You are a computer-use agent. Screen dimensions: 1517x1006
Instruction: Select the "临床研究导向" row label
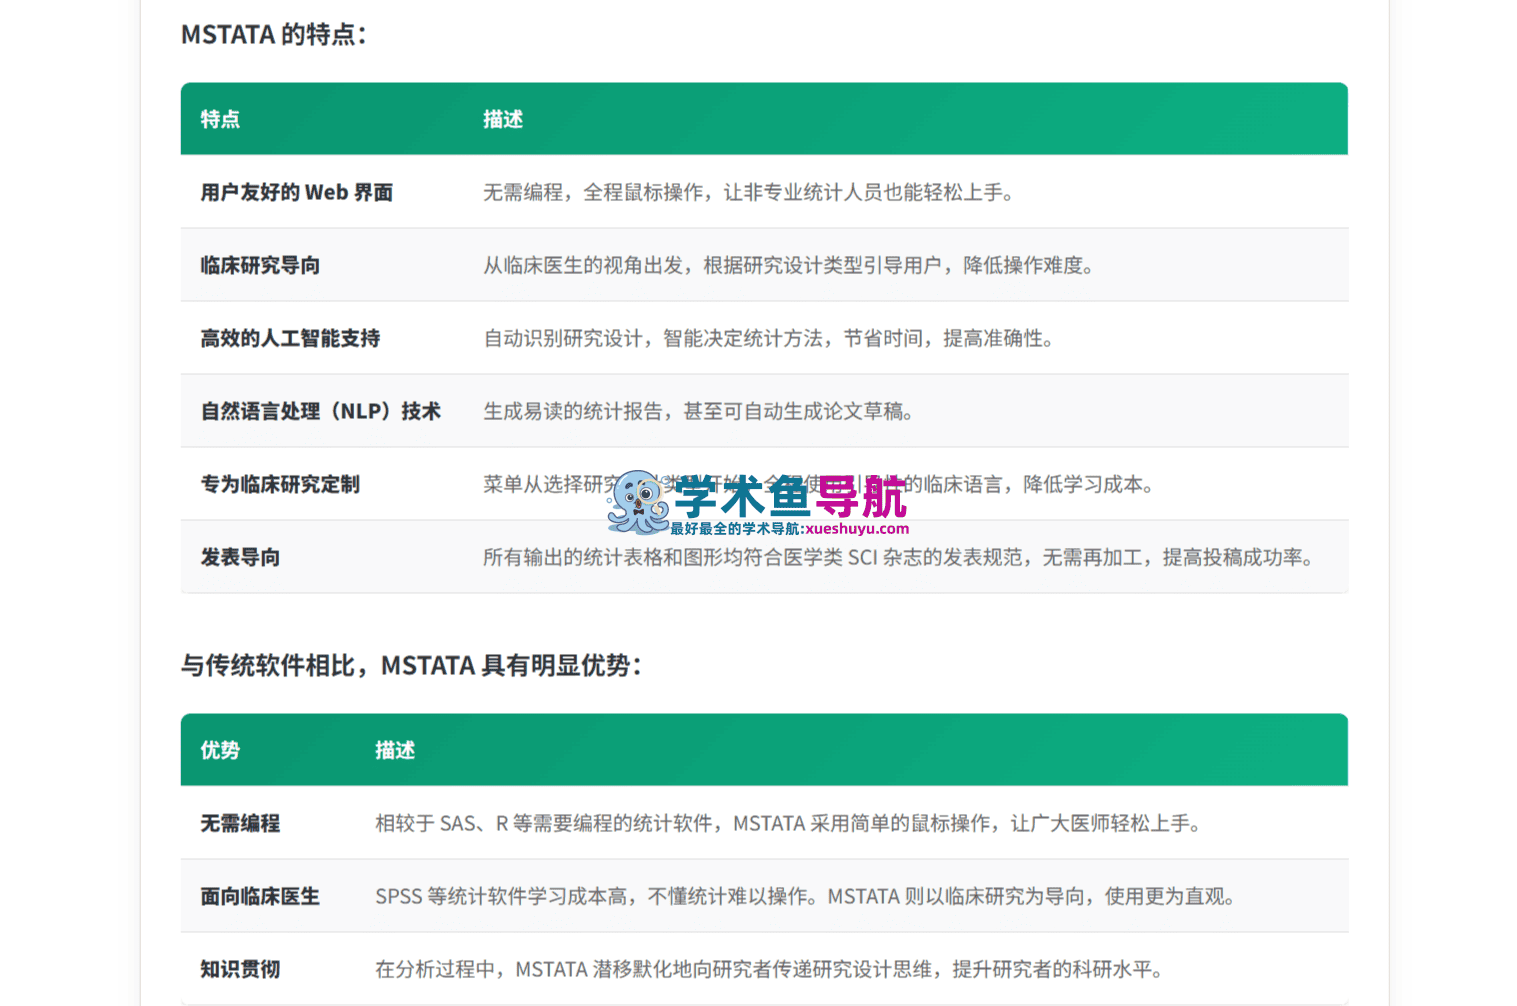[x=260, y=265]
